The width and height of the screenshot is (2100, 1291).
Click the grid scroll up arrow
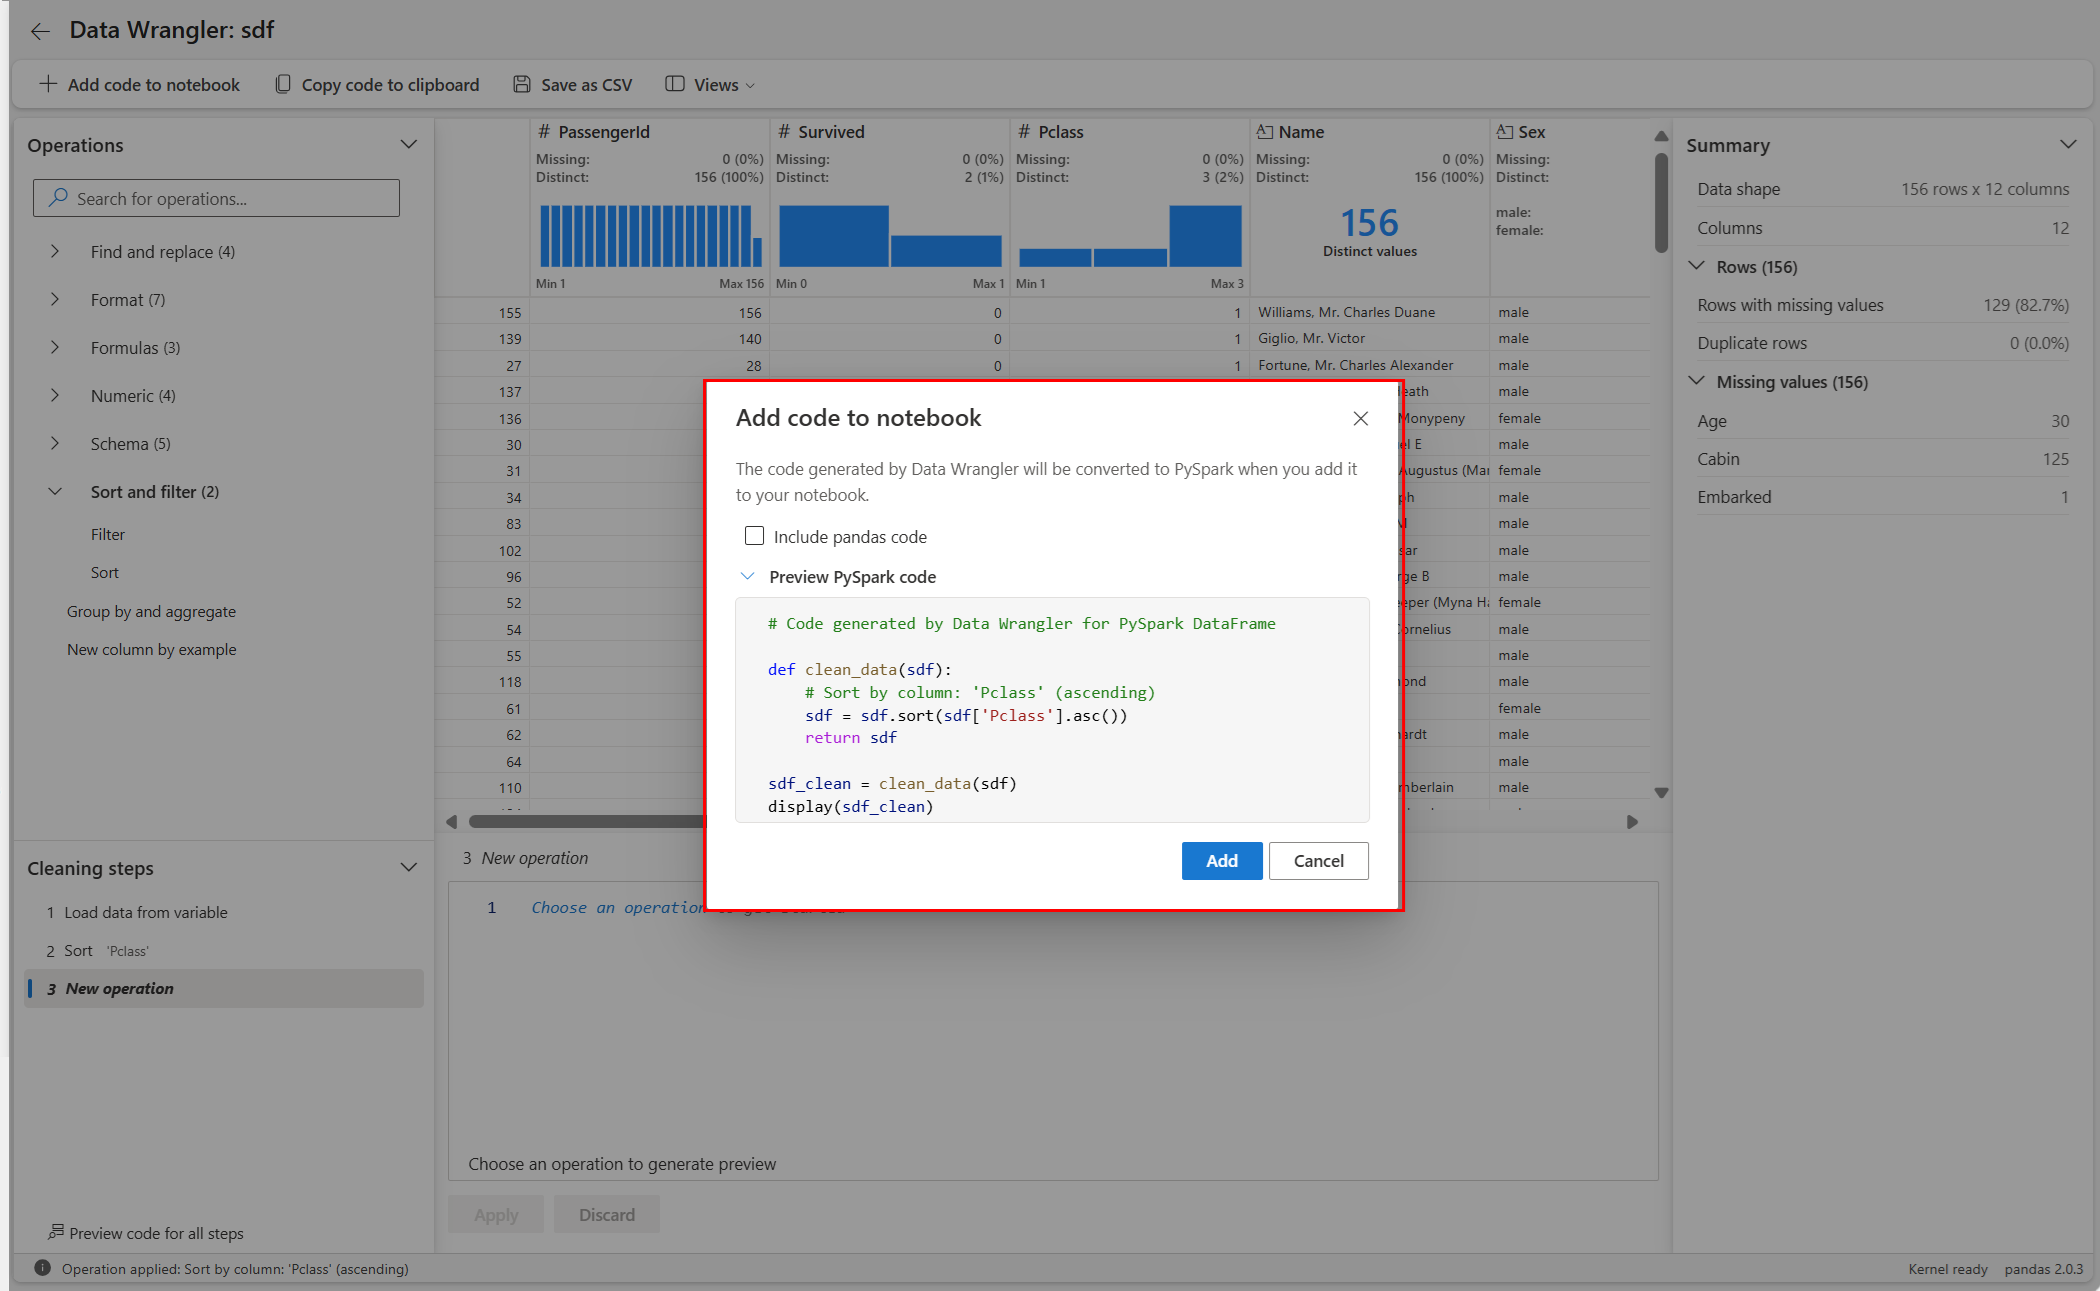[1661, 135]
